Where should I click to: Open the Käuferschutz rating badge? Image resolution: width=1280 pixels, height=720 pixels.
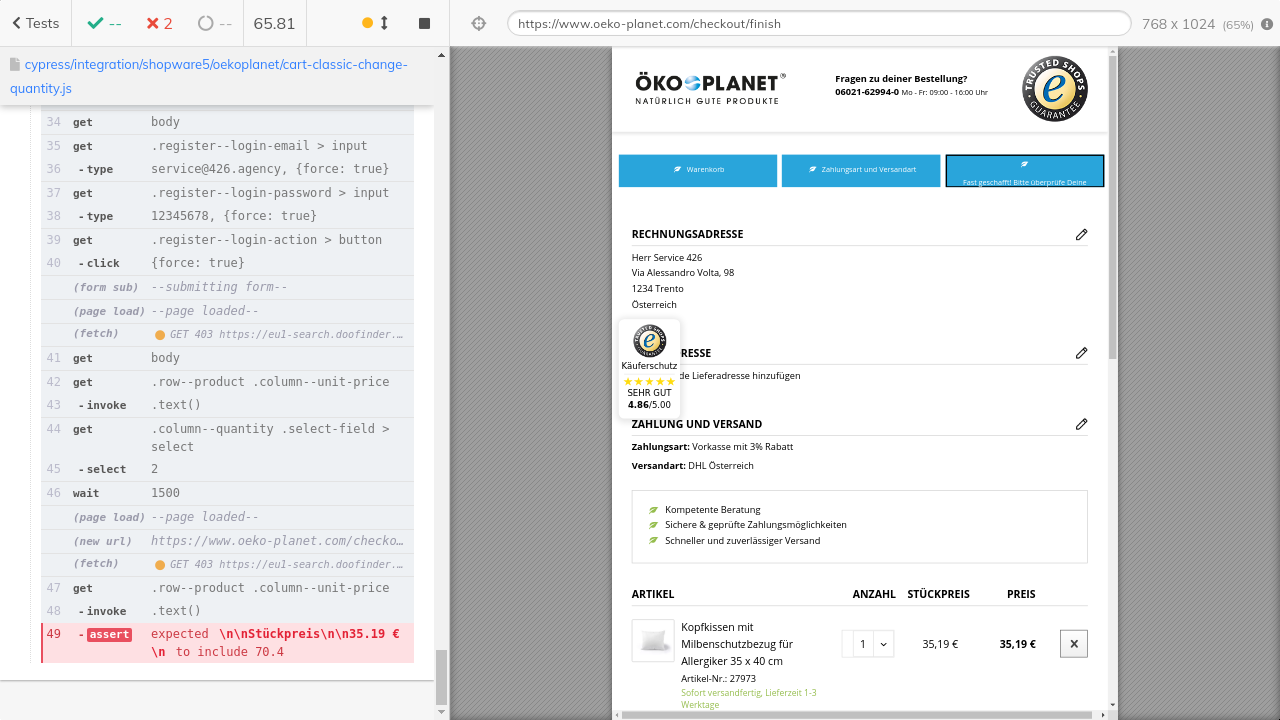[x=649, y=368]
